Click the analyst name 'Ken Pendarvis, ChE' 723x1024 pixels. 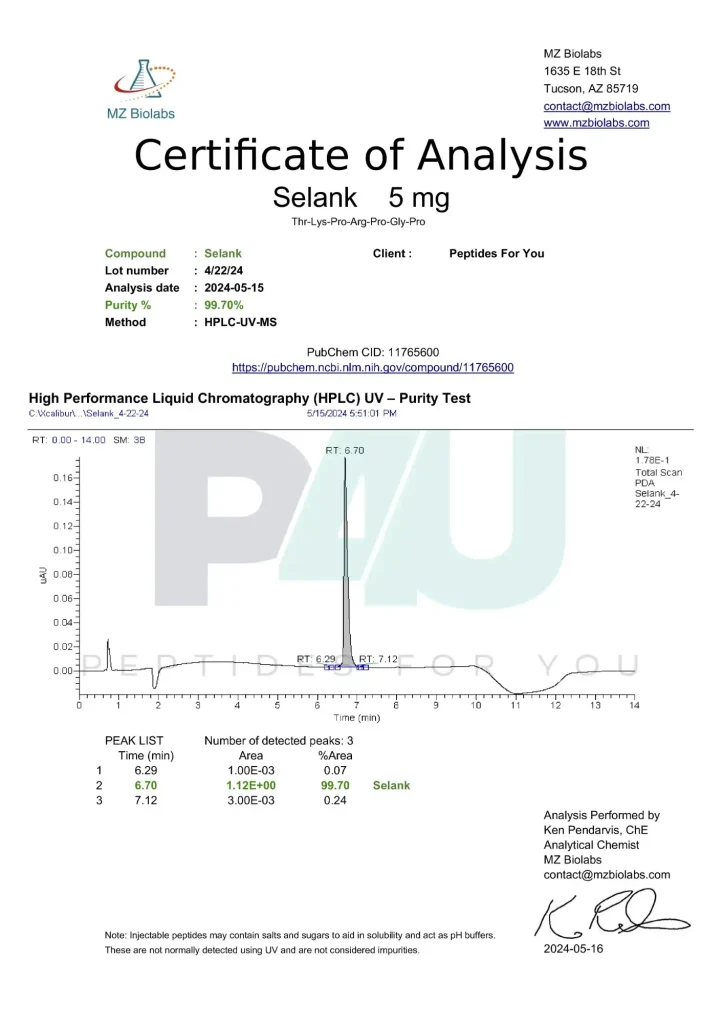coord(596,831)
